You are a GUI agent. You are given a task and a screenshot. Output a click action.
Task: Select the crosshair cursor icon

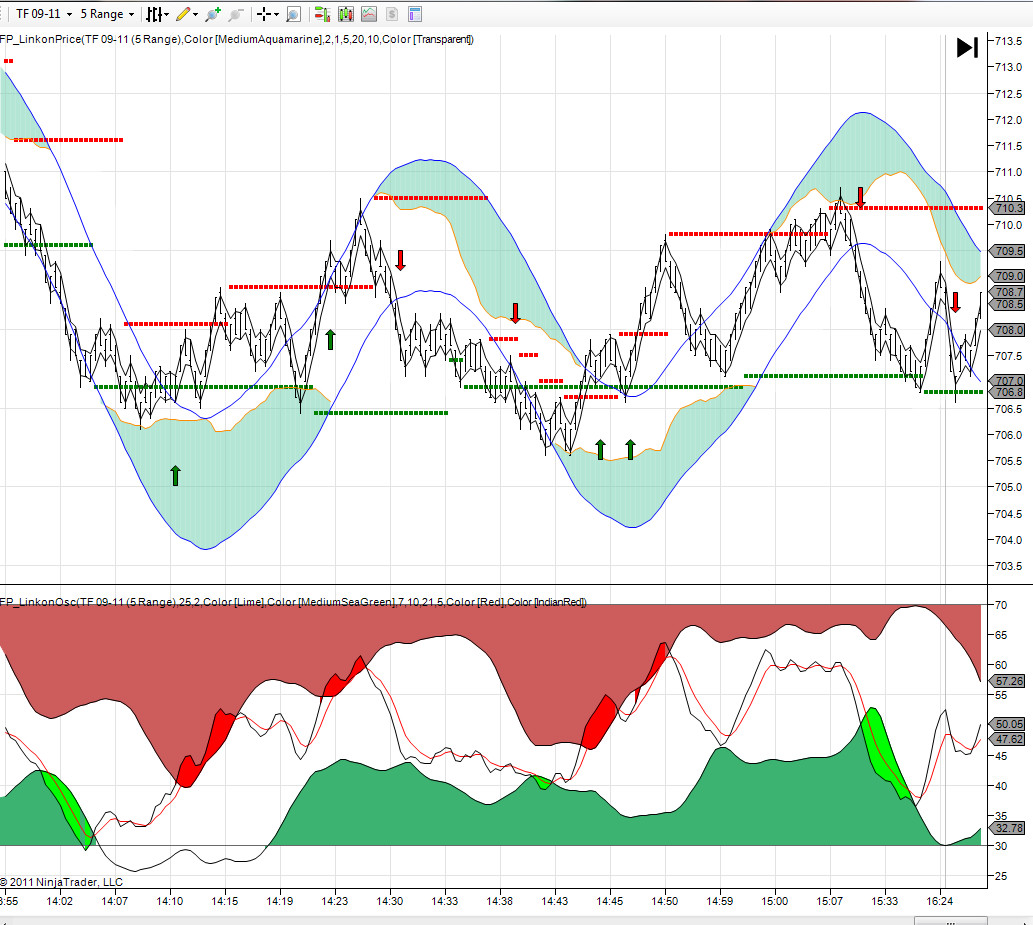point(264,14)
